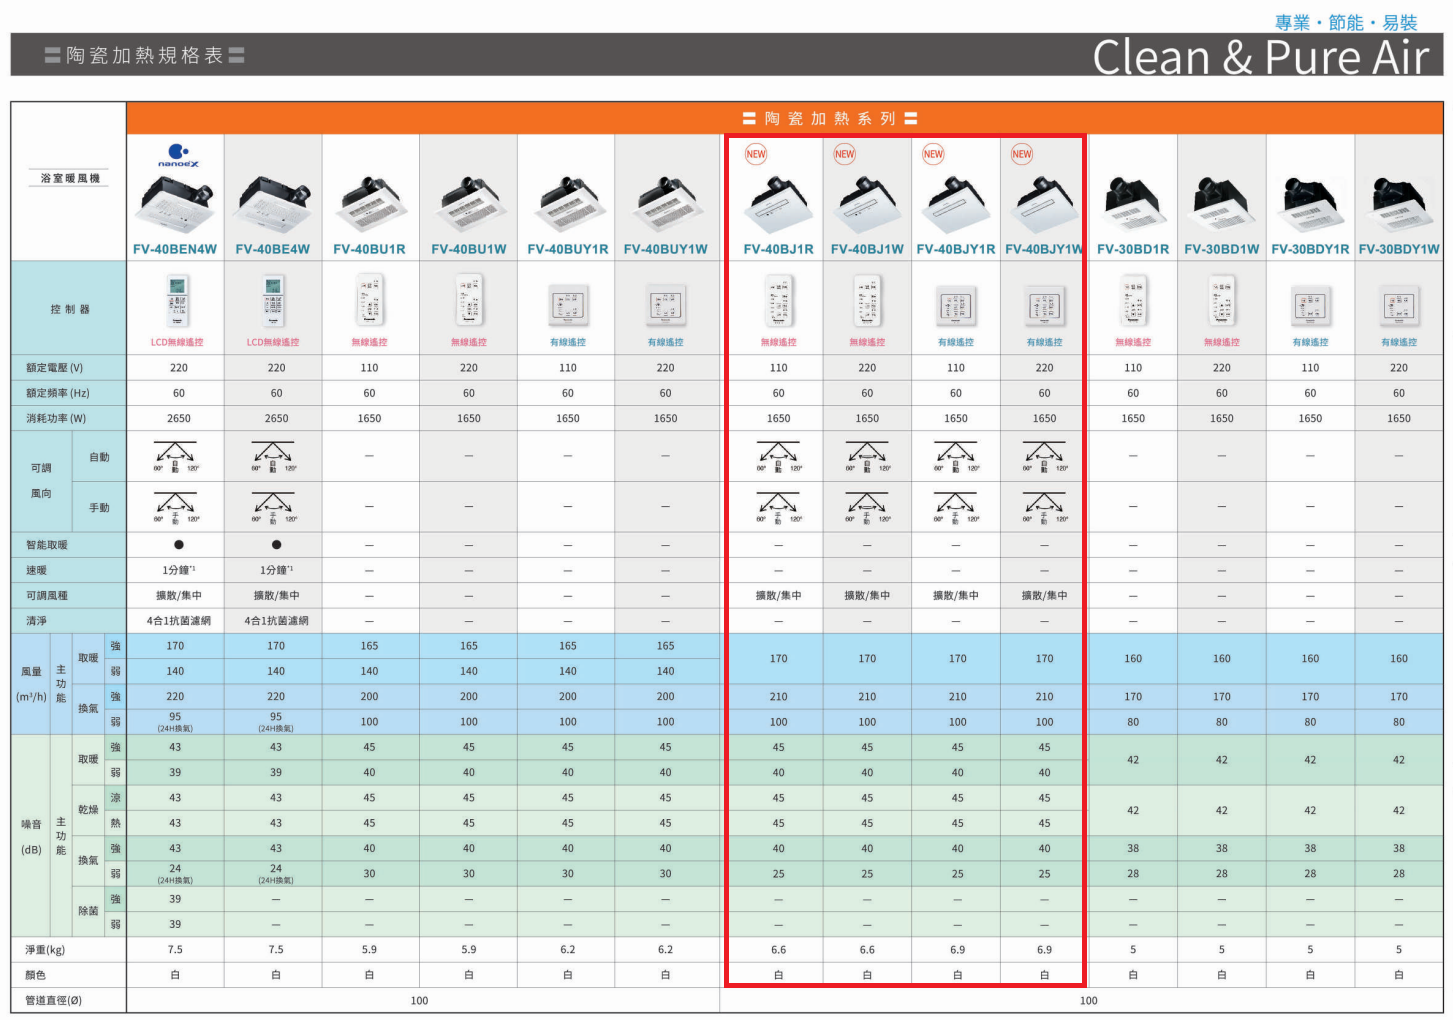1453x1020 pixels.
Task: Select the FV-30BDY1W model name
Action: (1398, 249)
